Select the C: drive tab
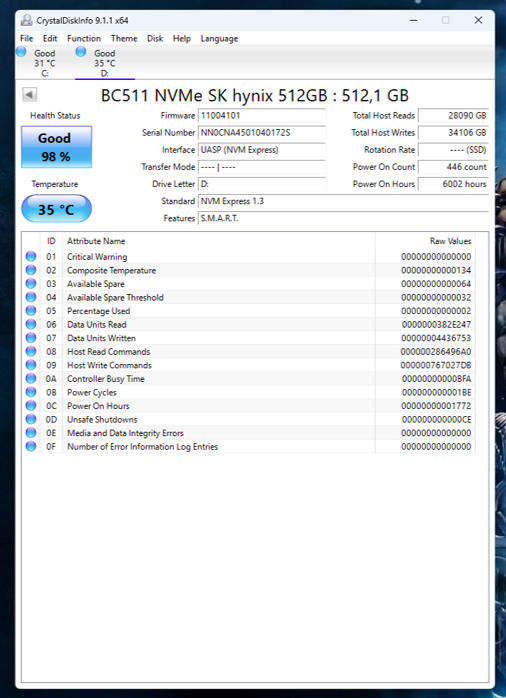The width and height of the screenshot is (506, 698). [x=45, y=63]
